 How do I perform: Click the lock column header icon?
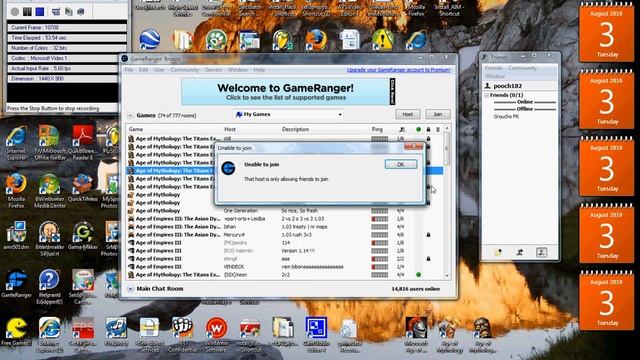coord(428,129)
